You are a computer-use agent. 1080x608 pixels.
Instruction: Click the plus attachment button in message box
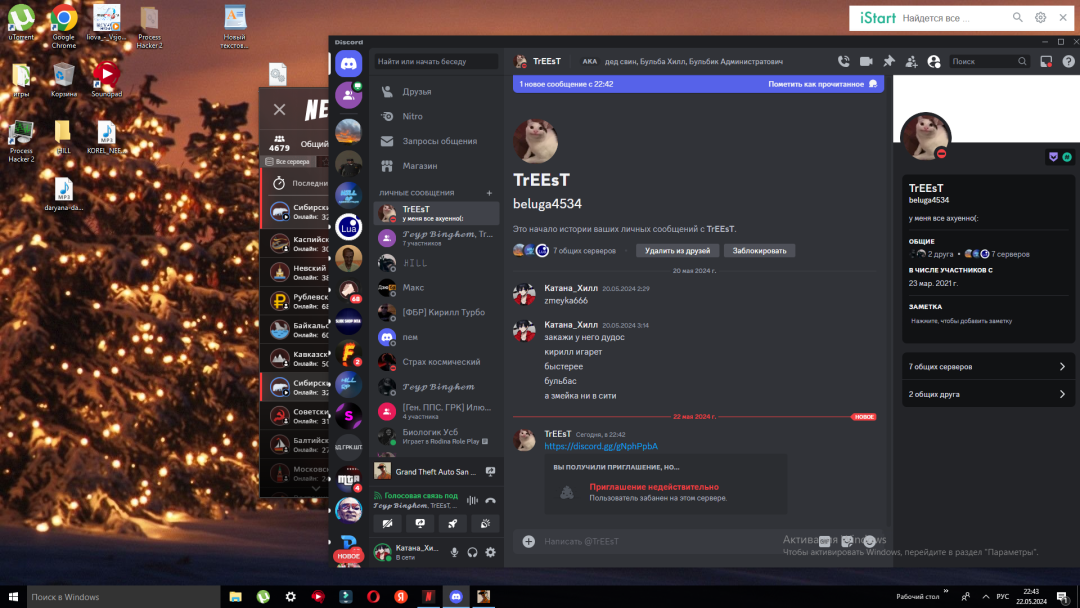[528, 541]
